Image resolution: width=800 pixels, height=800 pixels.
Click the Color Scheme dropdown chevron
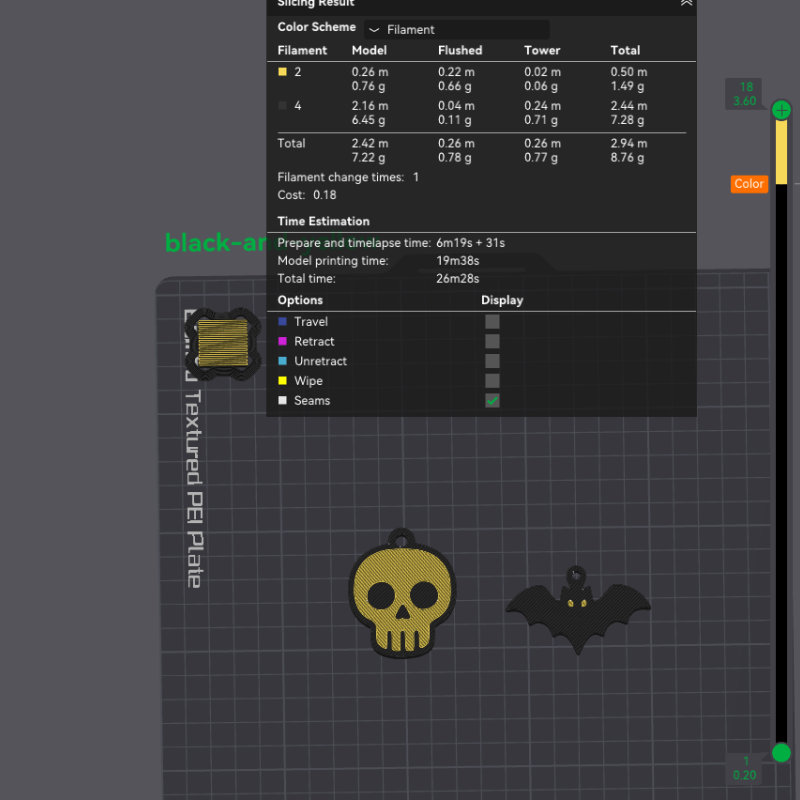[x=375, y=31]
